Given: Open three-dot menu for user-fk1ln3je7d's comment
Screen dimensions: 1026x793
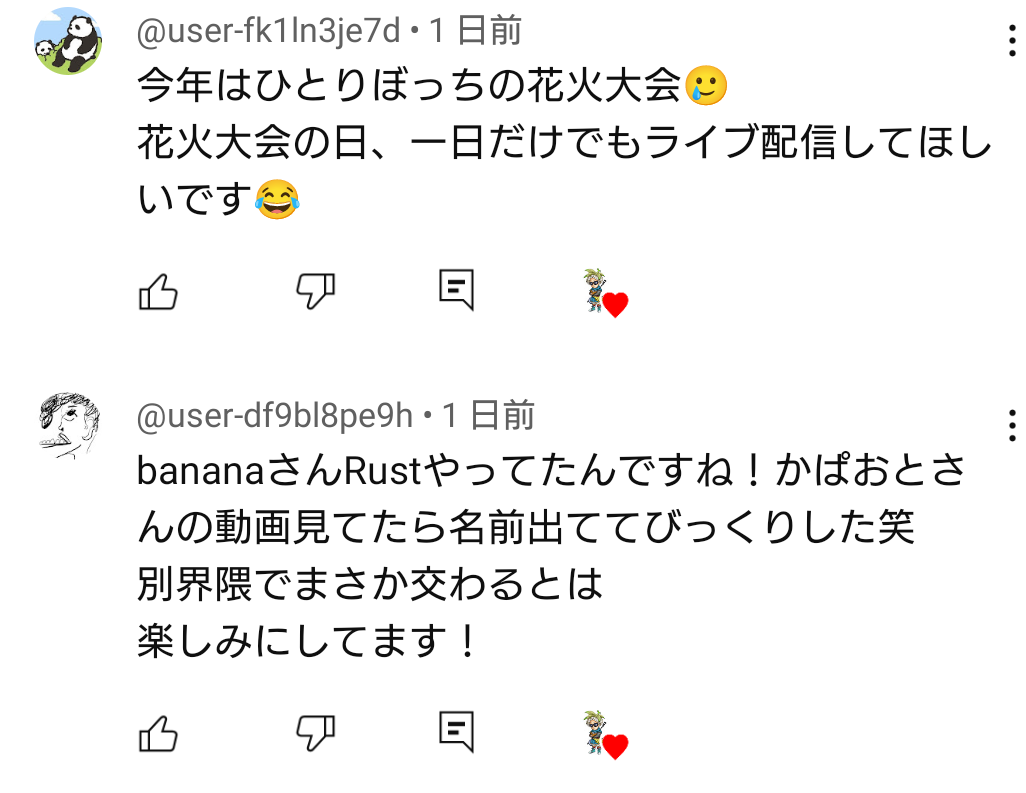Looking at the screenshot, I should [x=1012, y=41].
